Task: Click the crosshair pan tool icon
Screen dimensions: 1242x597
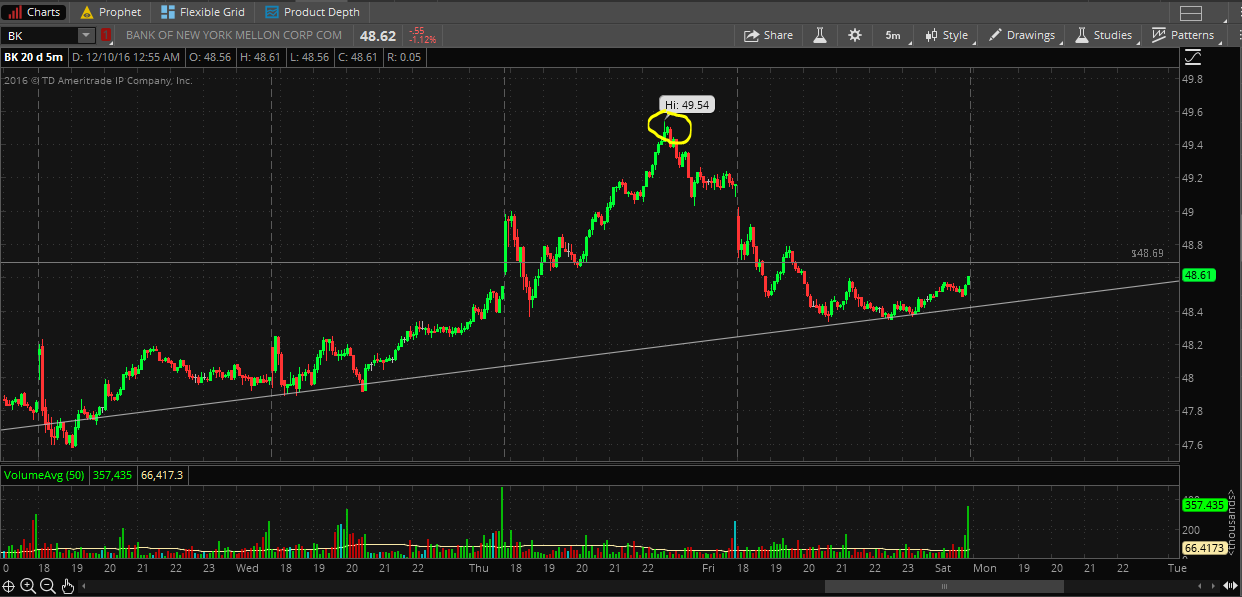Action: click(x=9, y=586)
